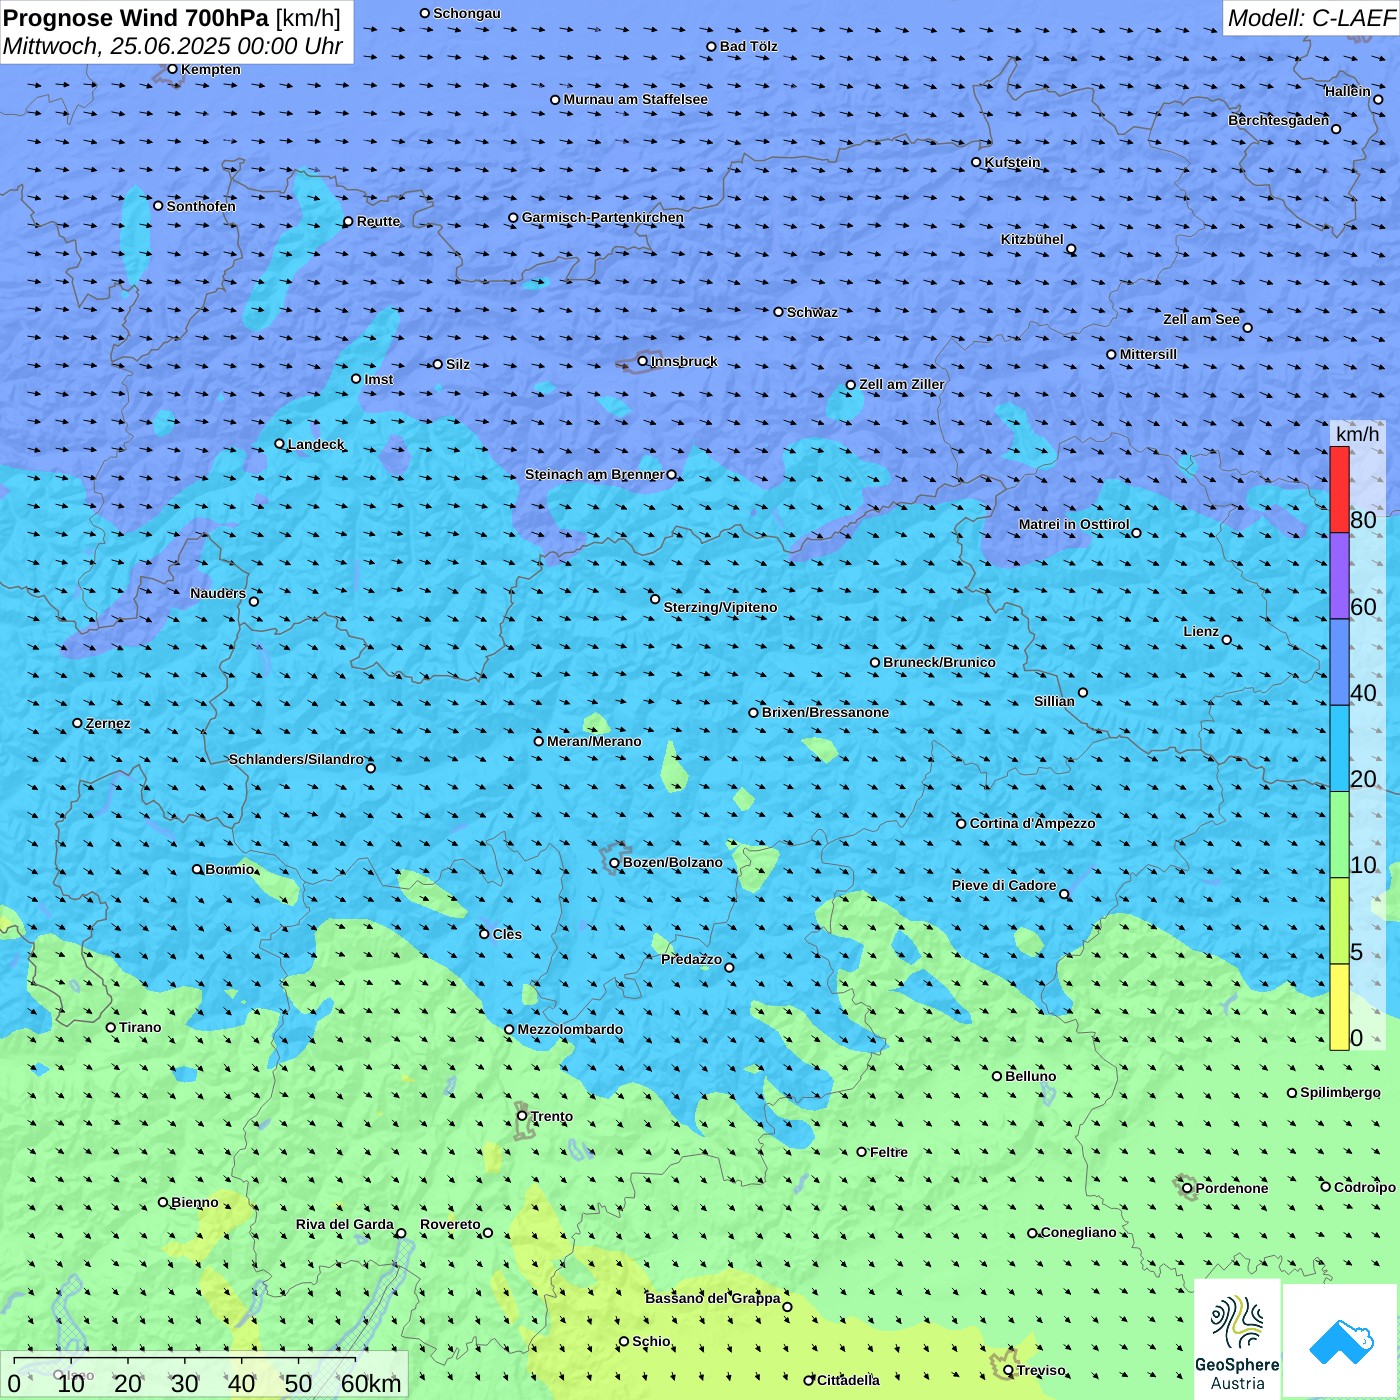This screenshot has width=1400, height=1400.
Task: Select the blue 40–60 km/h legend band
Action: [1339, 662]
